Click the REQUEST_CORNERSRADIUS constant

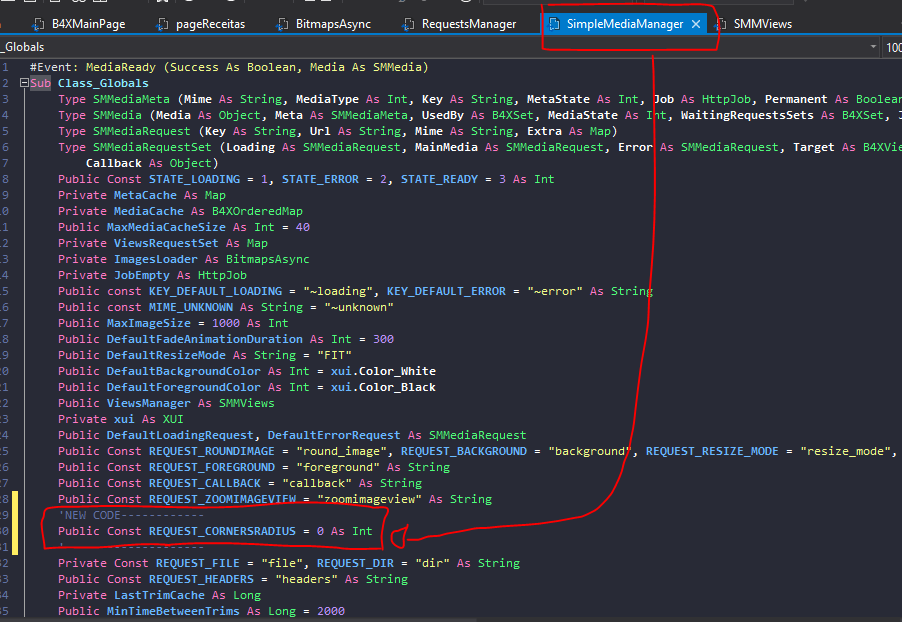[x=222, y=531]
